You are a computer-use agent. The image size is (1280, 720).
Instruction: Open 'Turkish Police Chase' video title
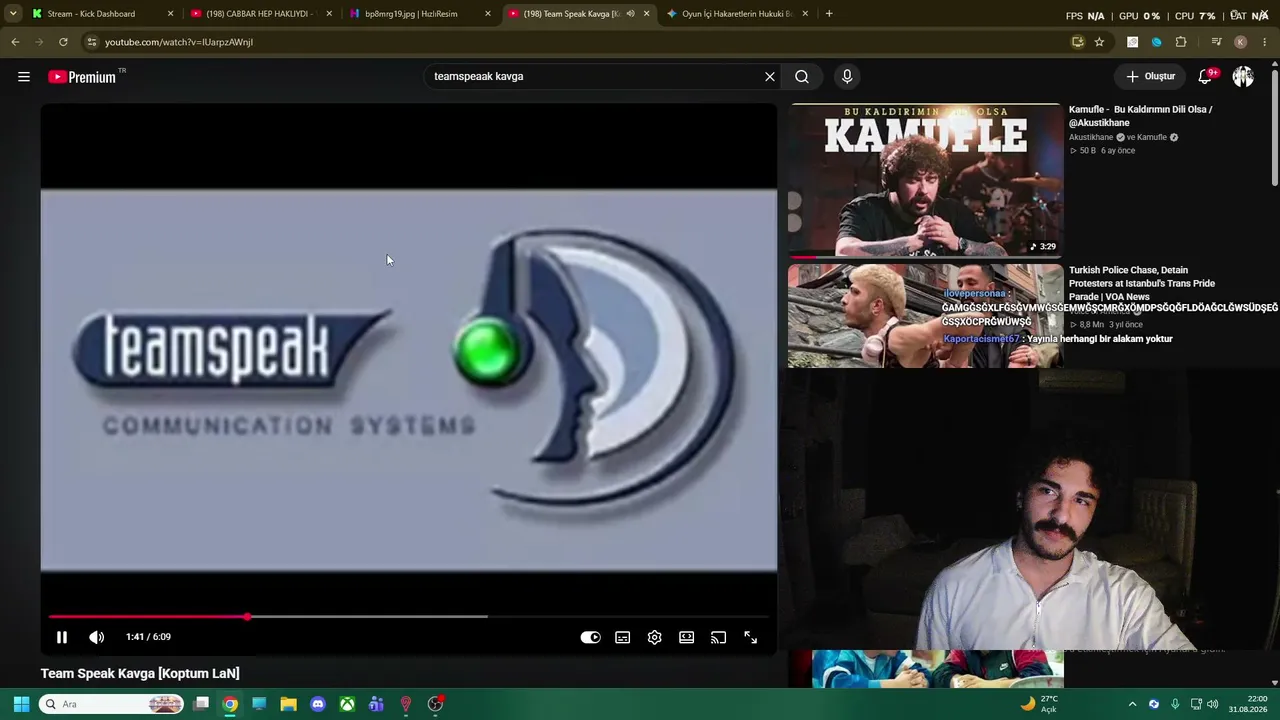1142,283
